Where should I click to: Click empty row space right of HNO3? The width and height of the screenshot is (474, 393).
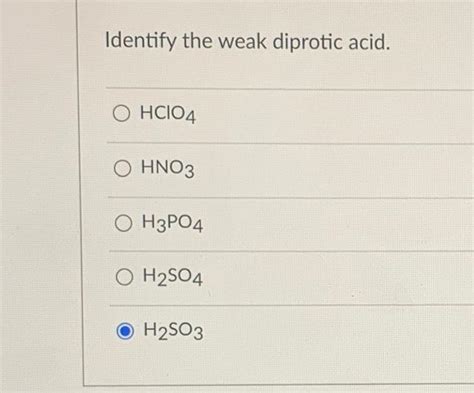click(333, 170)
